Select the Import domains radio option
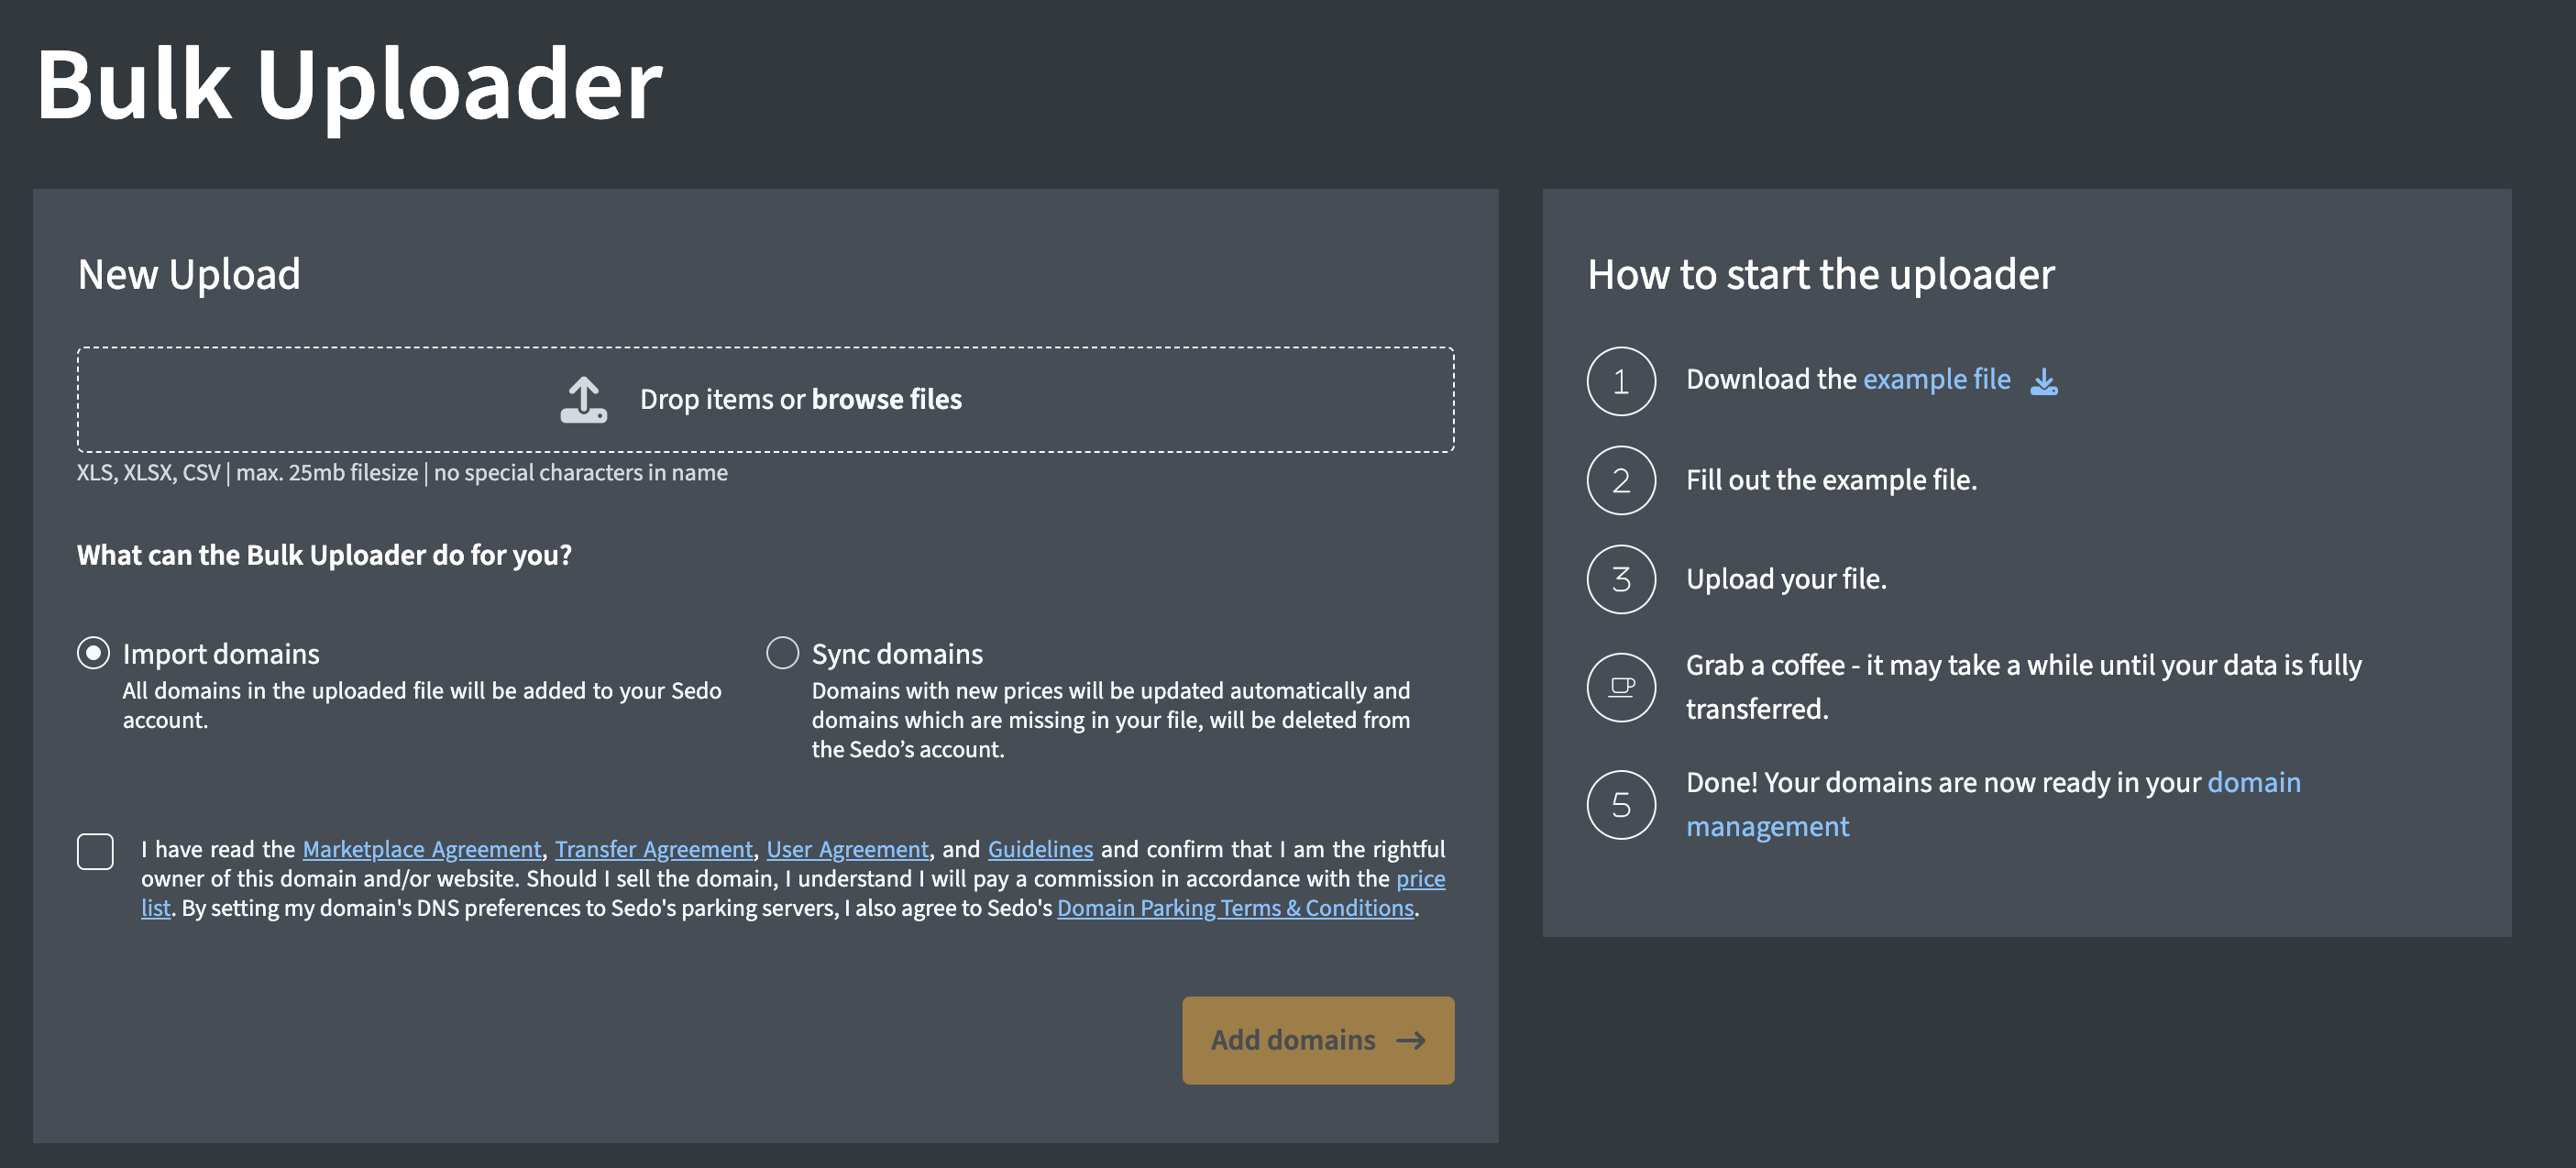This screenshot has height=1168, width=2576. click(x=93, y=653)
